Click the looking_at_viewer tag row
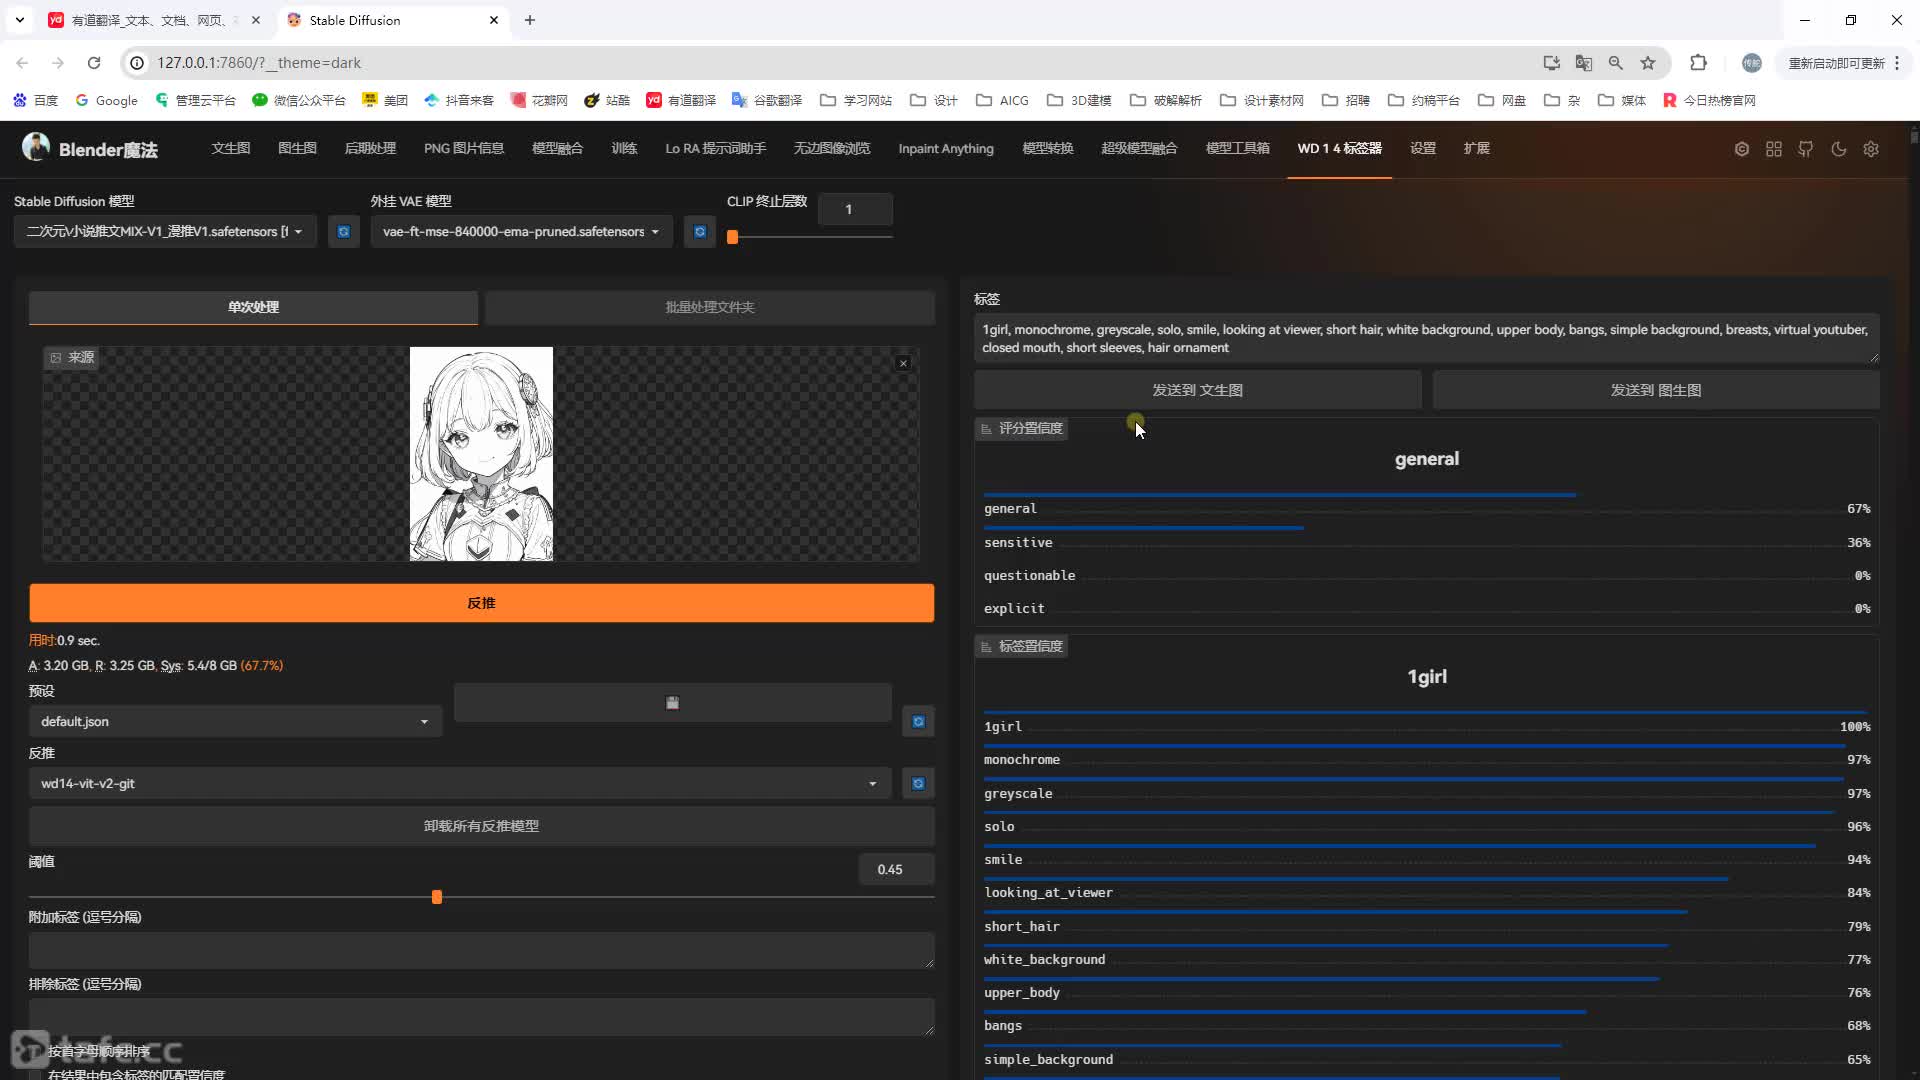This screenshot has height=1080, width=1920. tap(1427, 892)
